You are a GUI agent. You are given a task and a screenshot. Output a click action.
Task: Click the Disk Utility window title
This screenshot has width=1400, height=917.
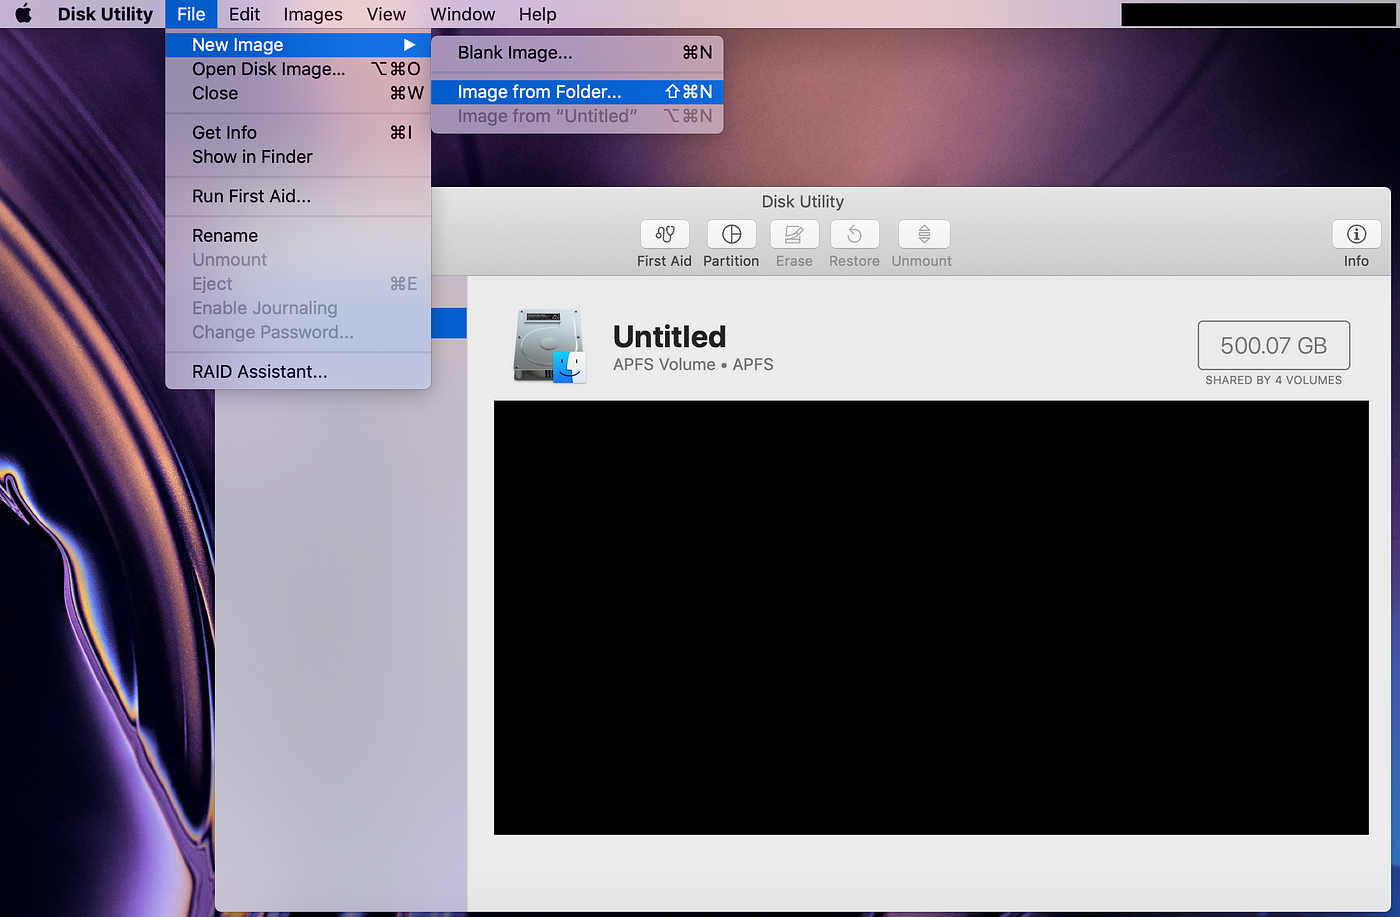(x=802, y=201)
